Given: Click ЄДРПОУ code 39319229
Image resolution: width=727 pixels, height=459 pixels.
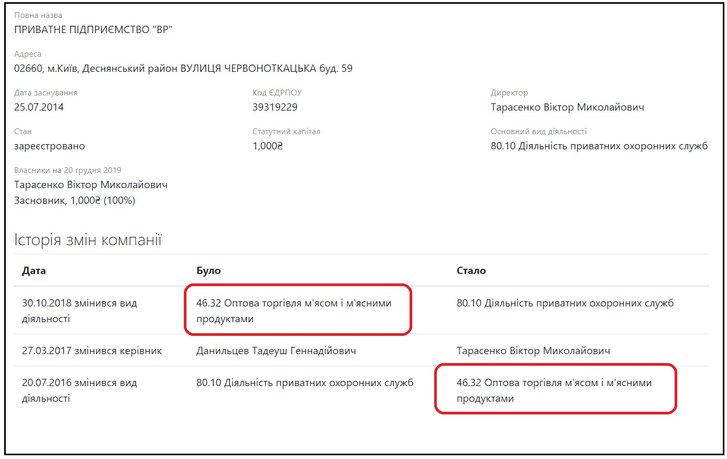Looking at the screenshot, I should (x=275, y=106).
